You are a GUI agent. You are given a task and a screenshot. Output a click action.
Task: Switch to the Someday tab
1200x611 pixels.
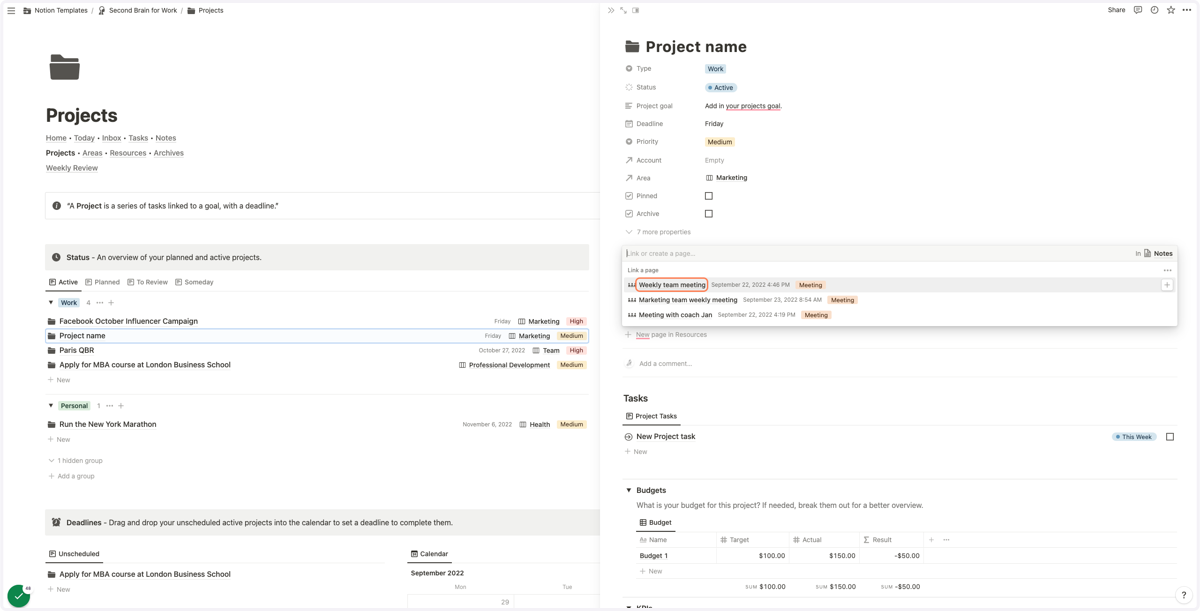click(194, 282)
